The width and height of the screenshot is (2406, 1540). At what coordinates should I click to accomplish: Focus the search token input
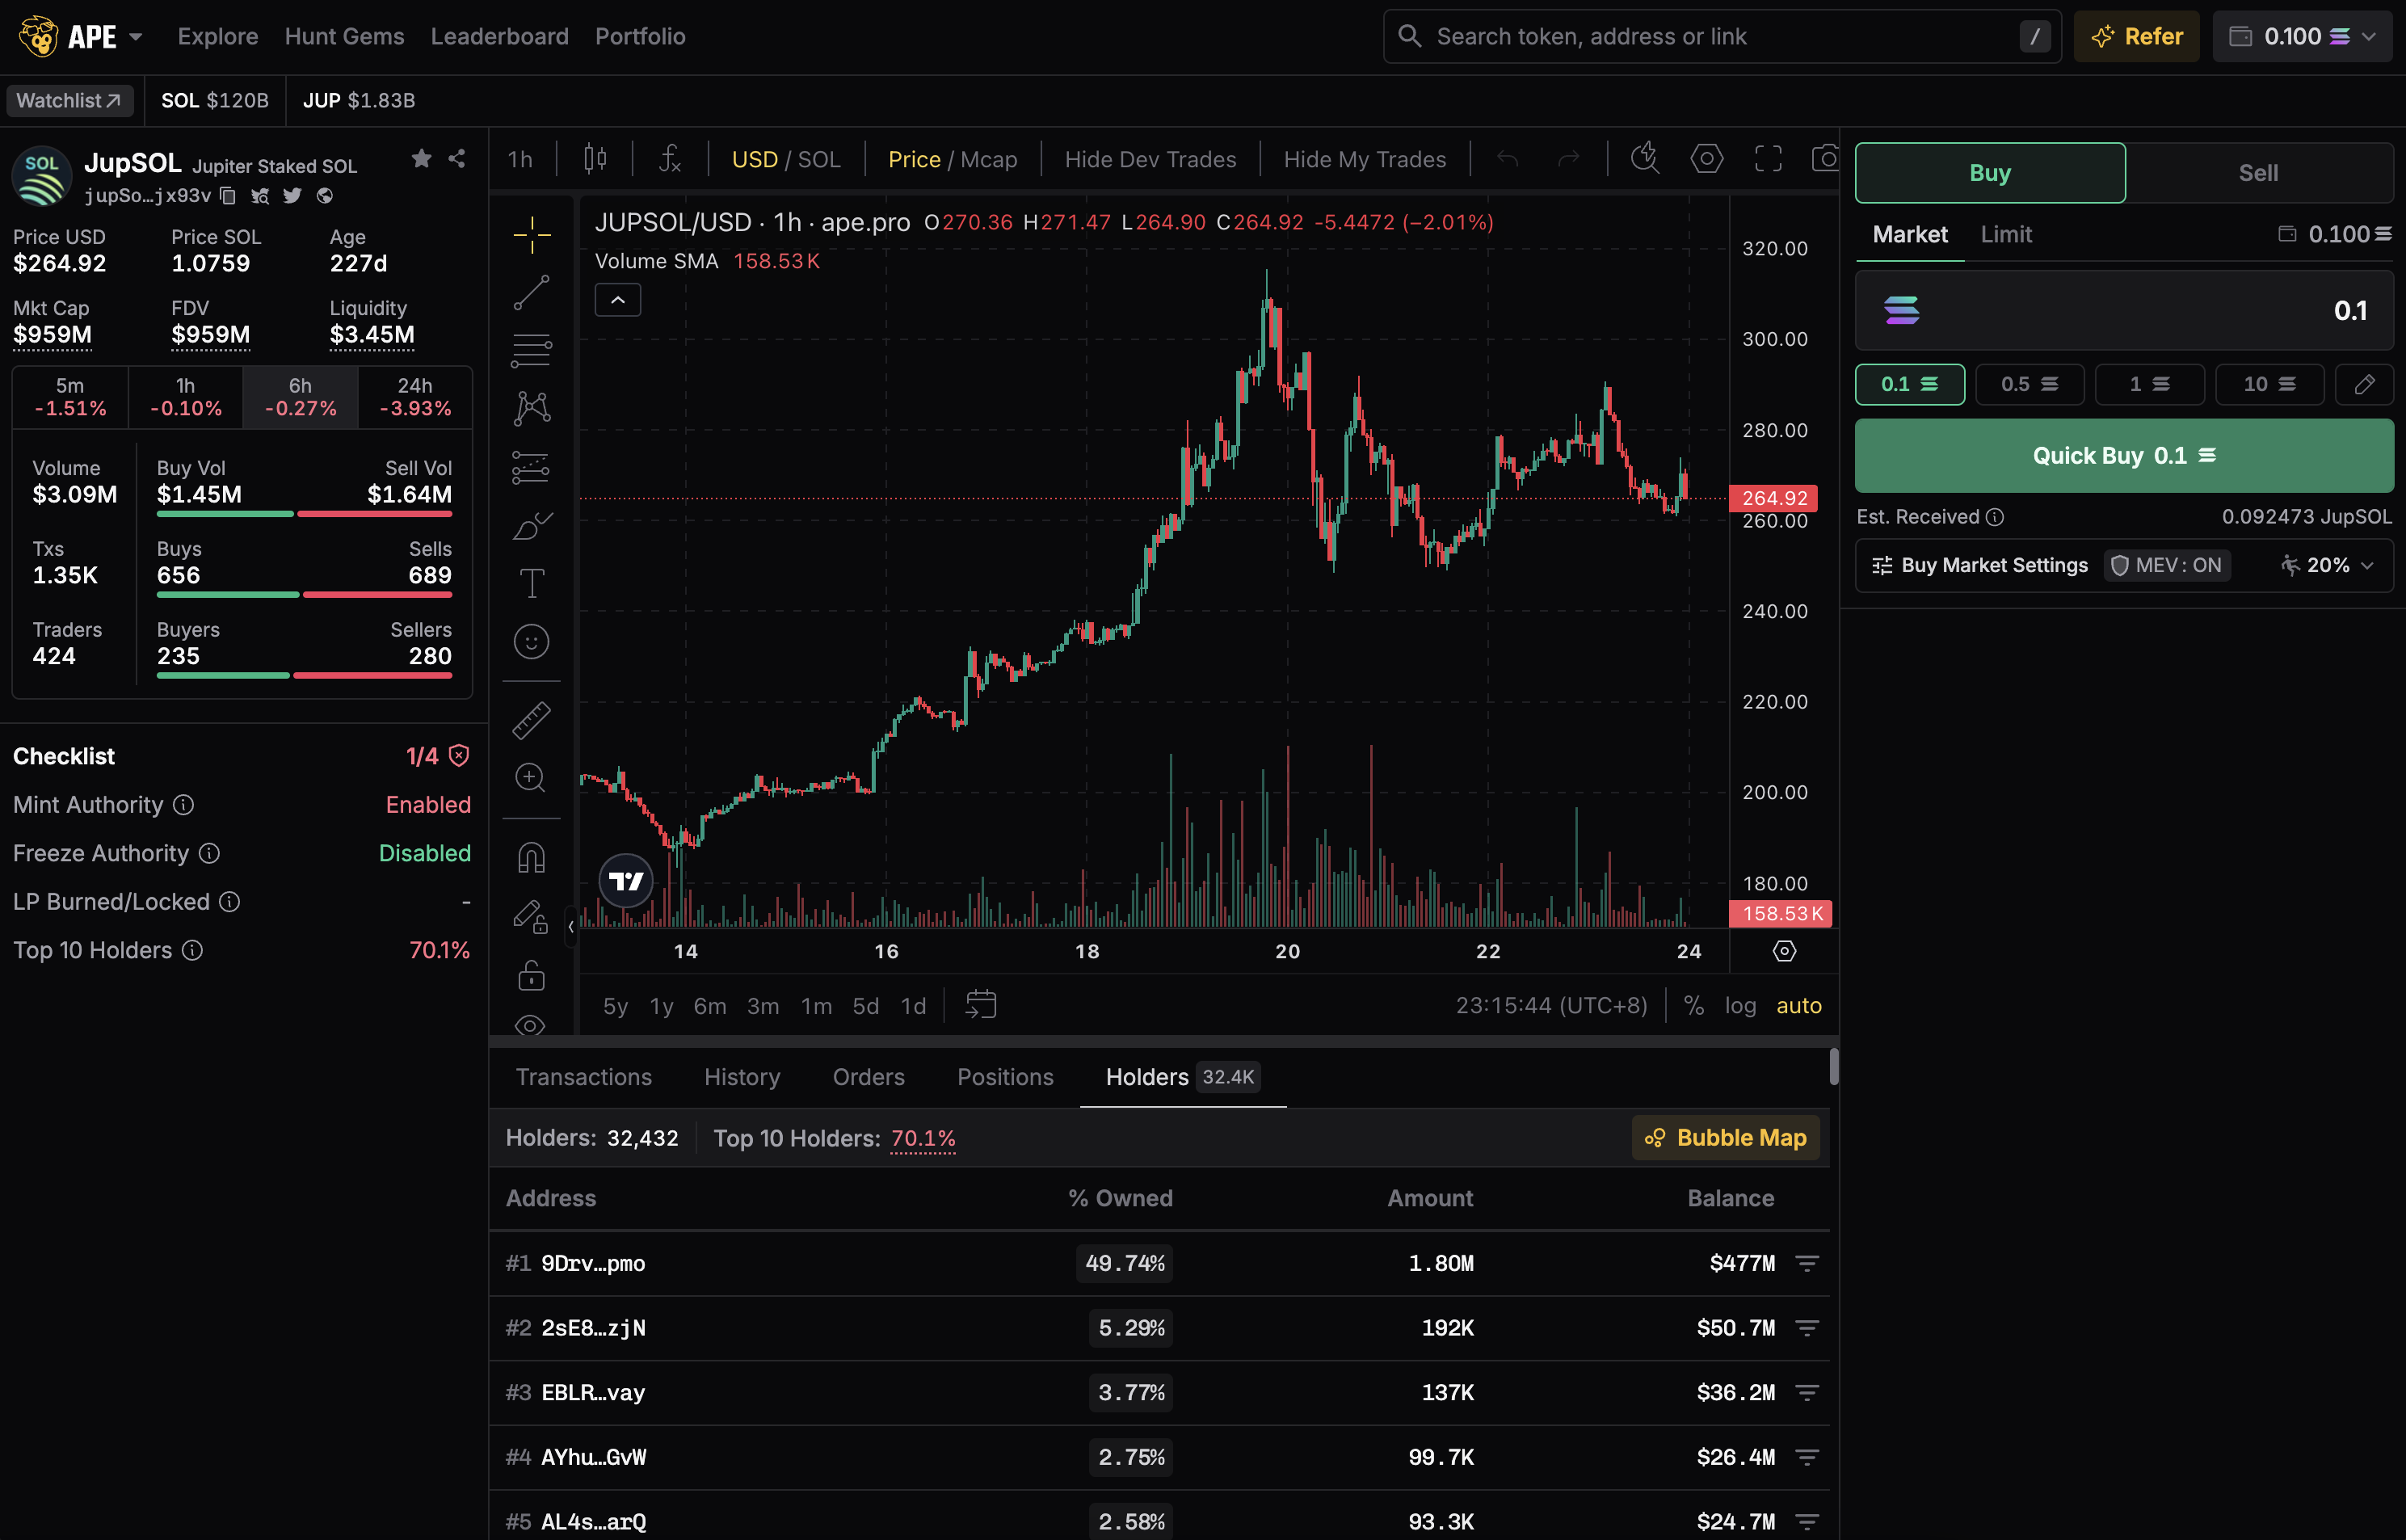[x=1722, y=37]
